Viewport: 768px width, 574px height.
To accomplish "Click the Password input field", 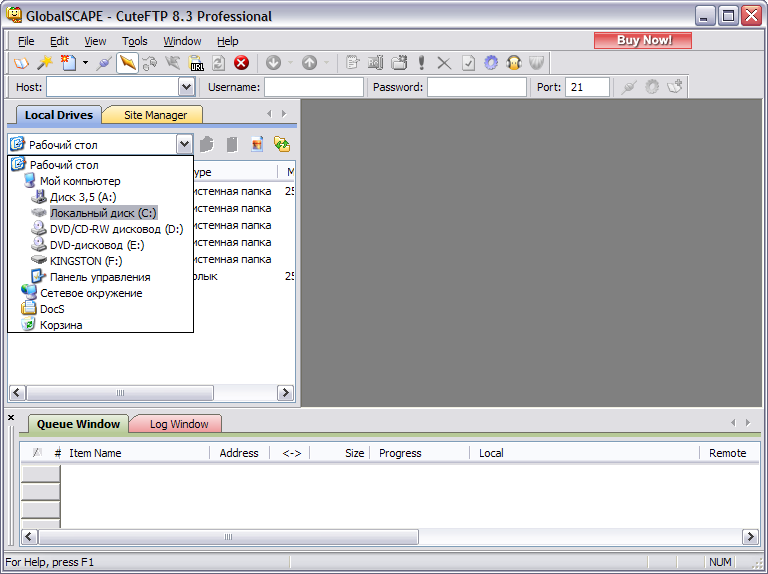I will tap(477, 87).
